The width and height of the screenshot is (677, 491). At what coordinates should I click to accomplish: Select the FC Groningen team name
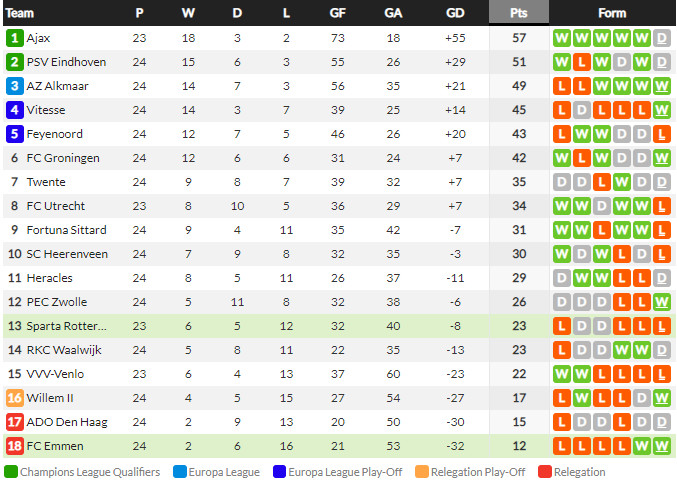tap(62, 158)
